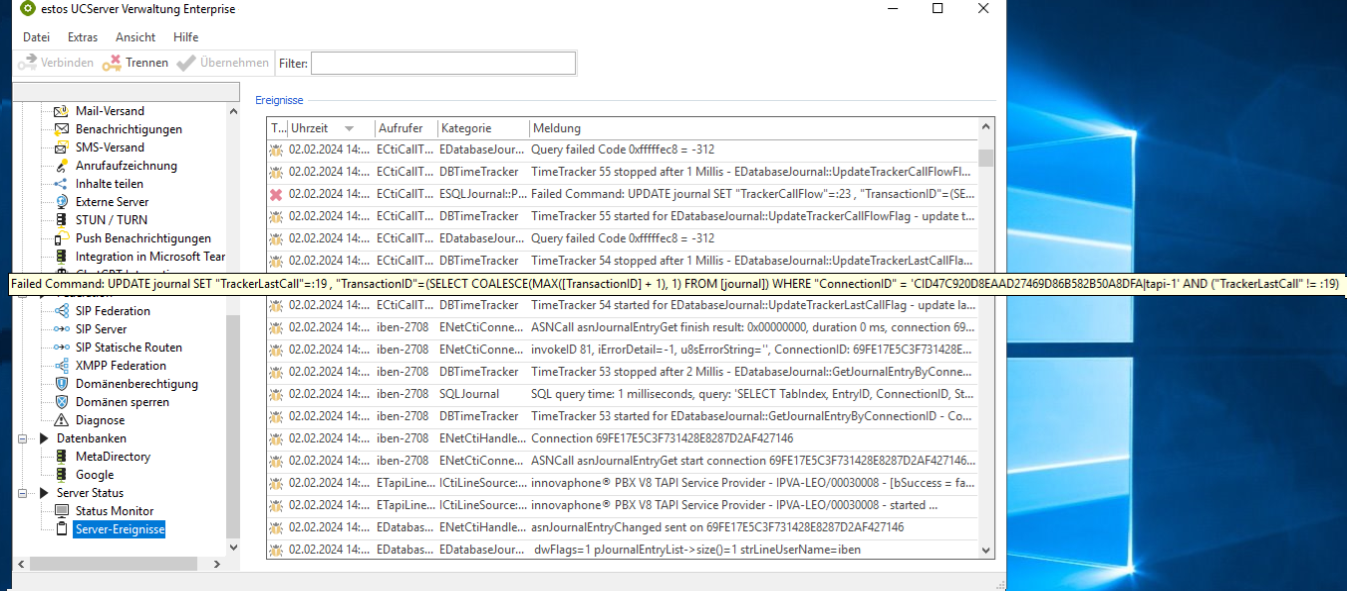Click the Status Monitor screen icon
The image size is (1347, 591).
coord(61,511)
